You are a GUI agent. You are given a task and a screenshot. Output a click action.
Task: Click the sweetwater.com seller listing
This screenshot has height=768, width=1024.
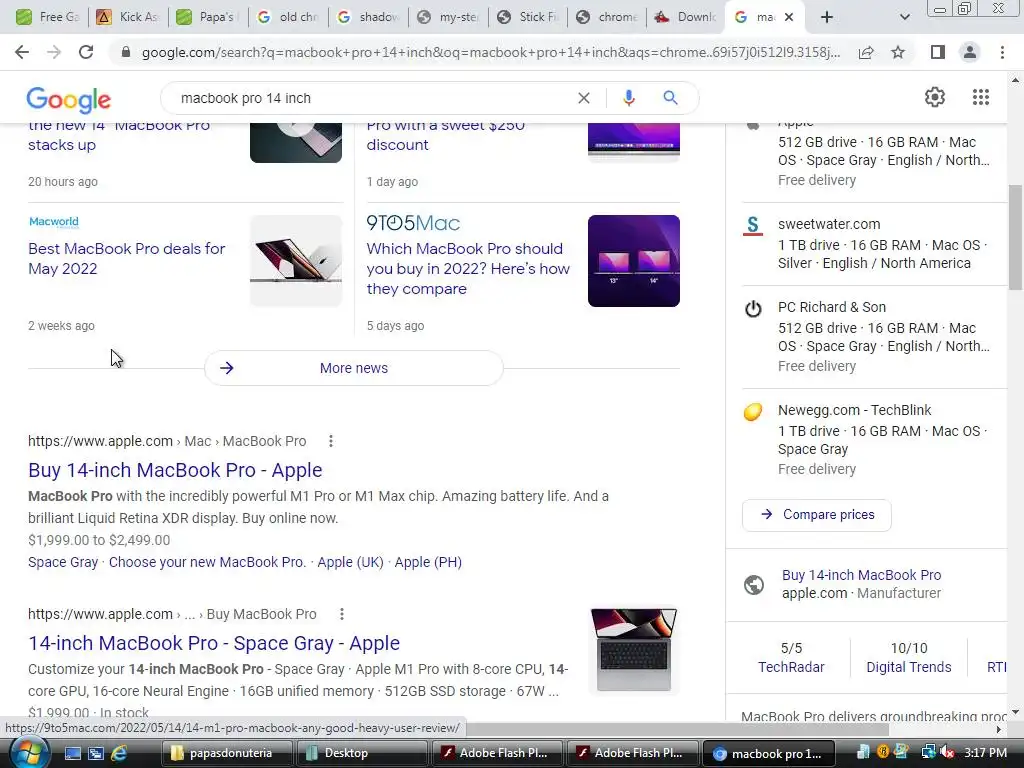point(874,244)
